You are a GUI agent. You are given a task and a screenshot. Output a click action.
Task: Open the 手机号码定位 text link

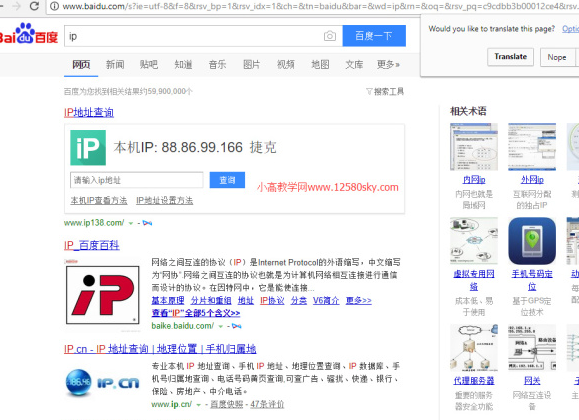[x=532, y=280]
